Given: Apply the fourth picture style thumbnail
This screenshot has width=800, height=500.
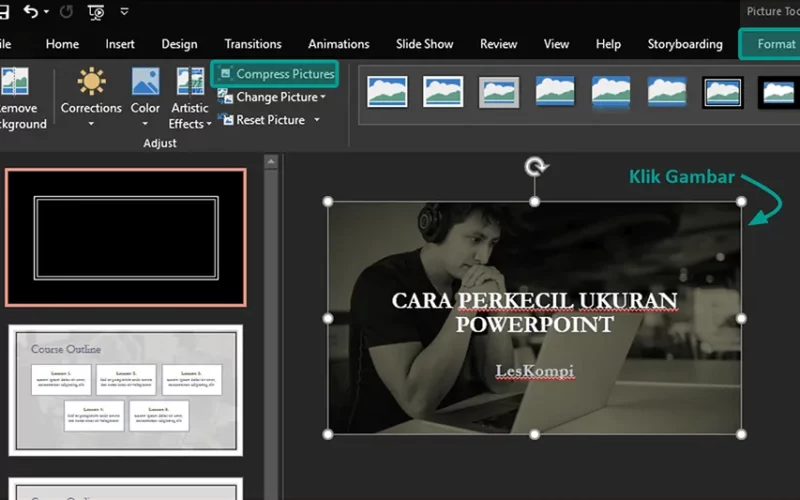Looking at the screenshot, I should click(555, 90).
